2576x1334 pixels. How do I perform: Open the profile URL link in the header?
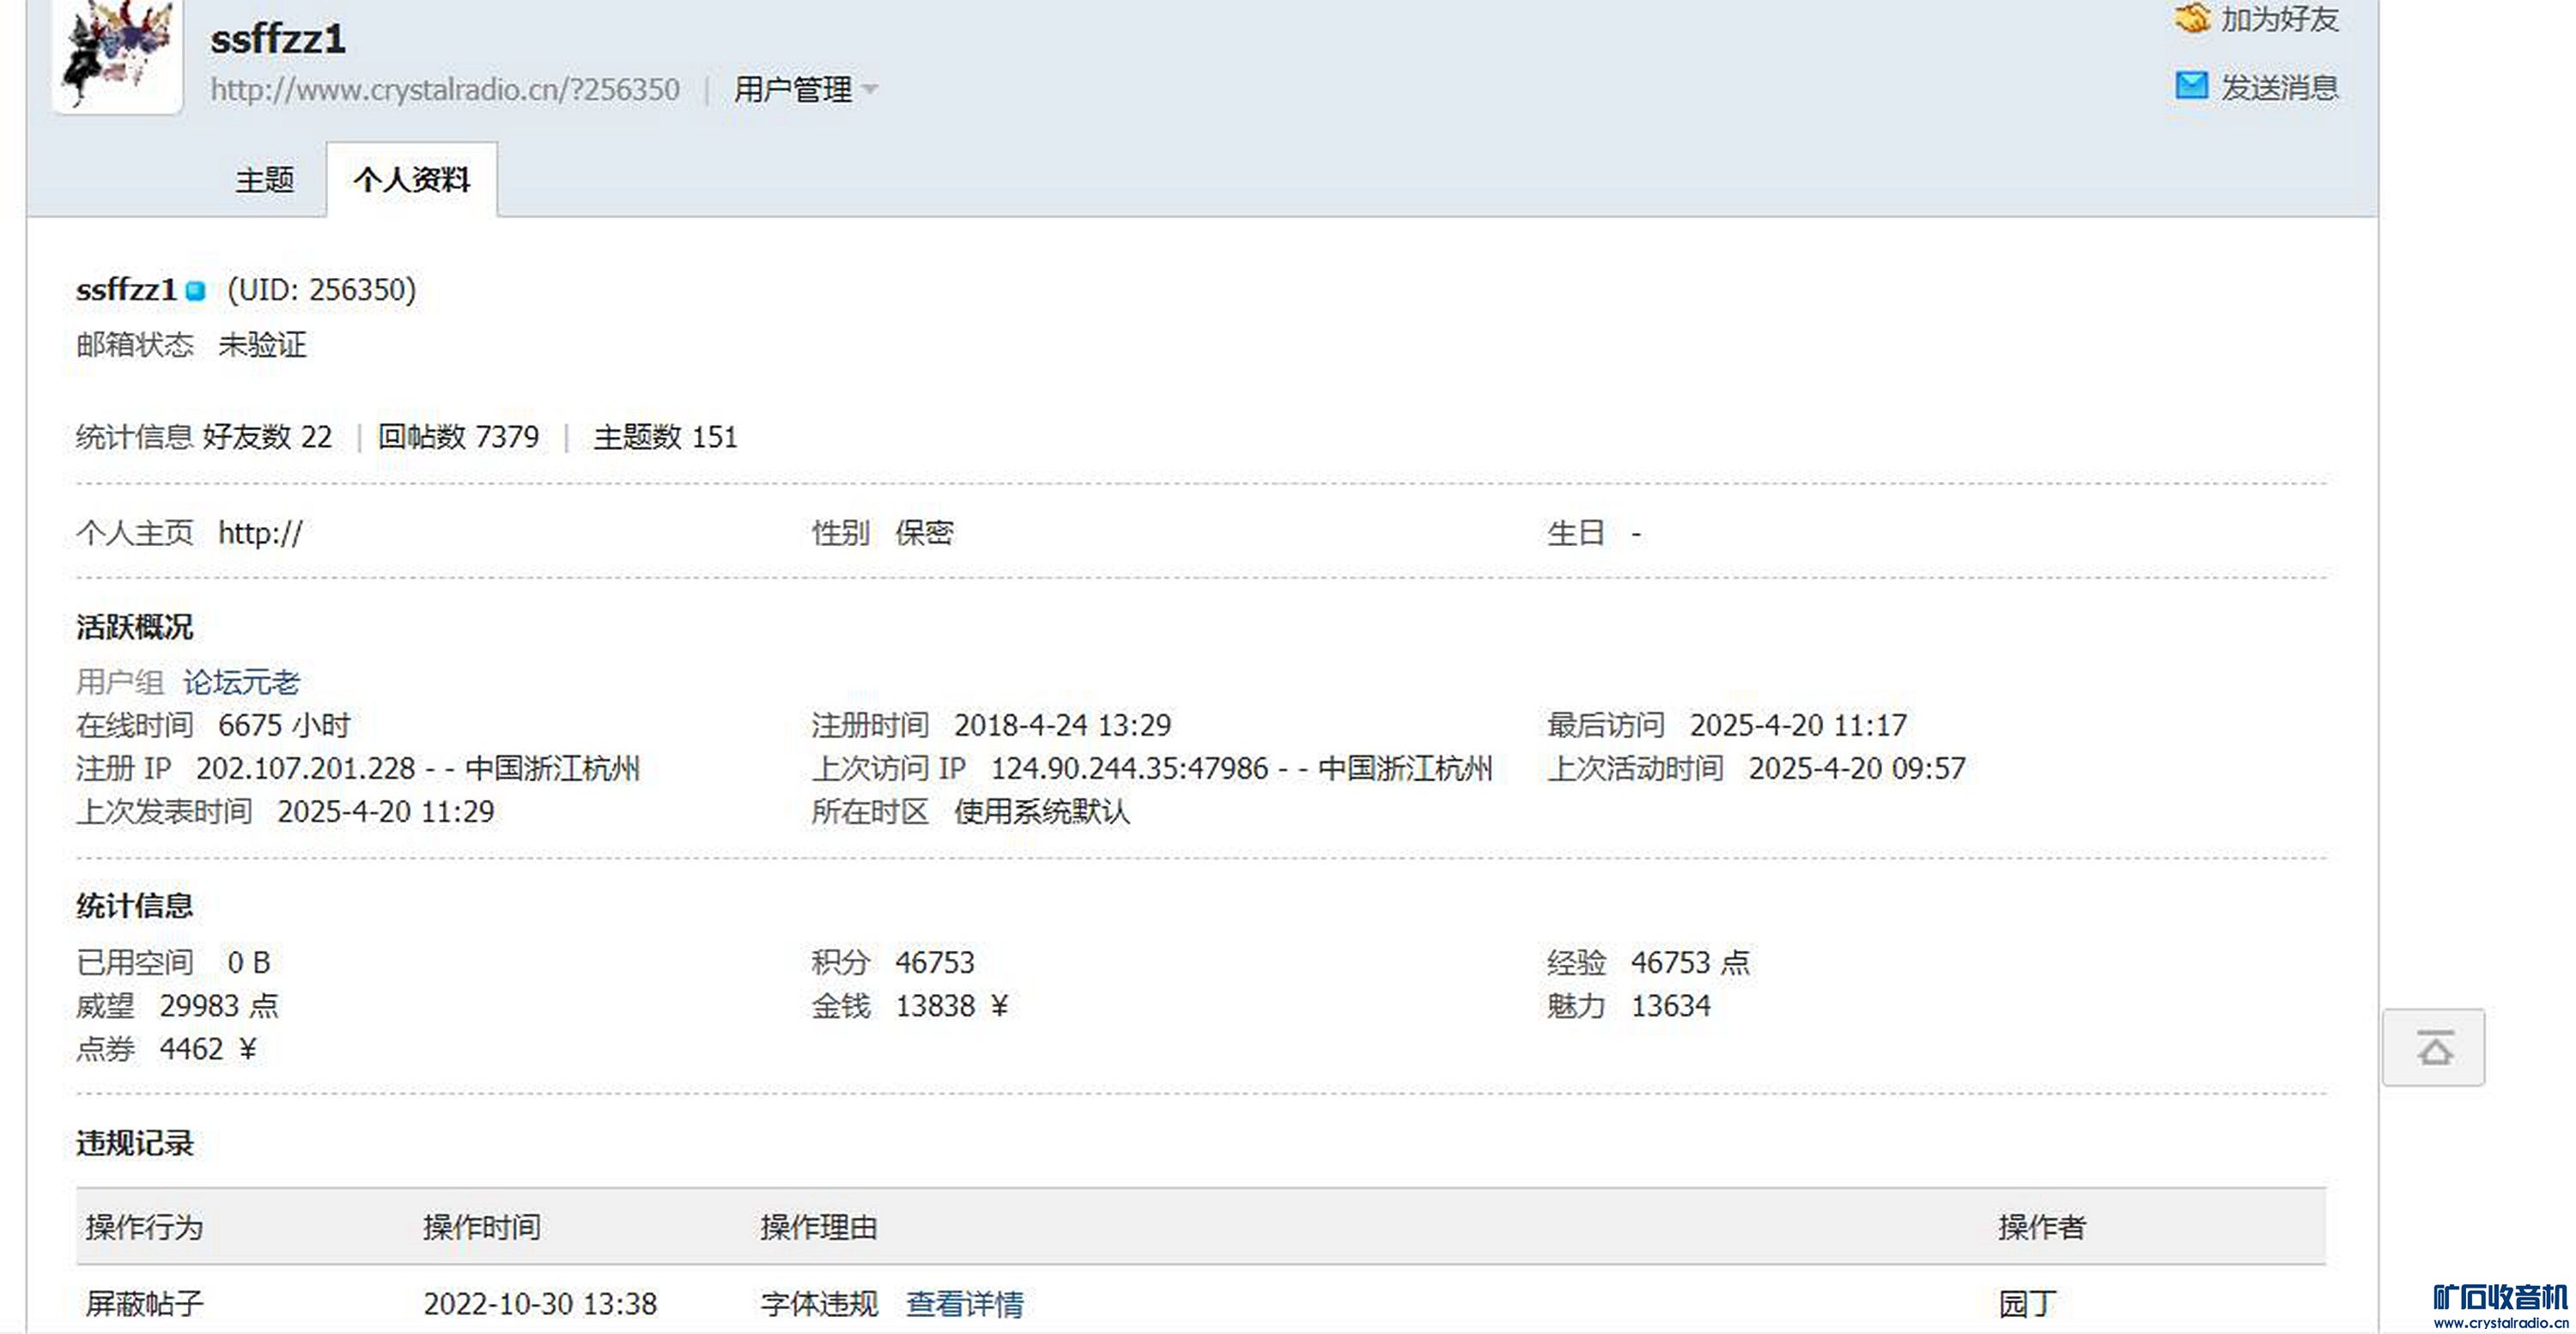pos(445,90)
